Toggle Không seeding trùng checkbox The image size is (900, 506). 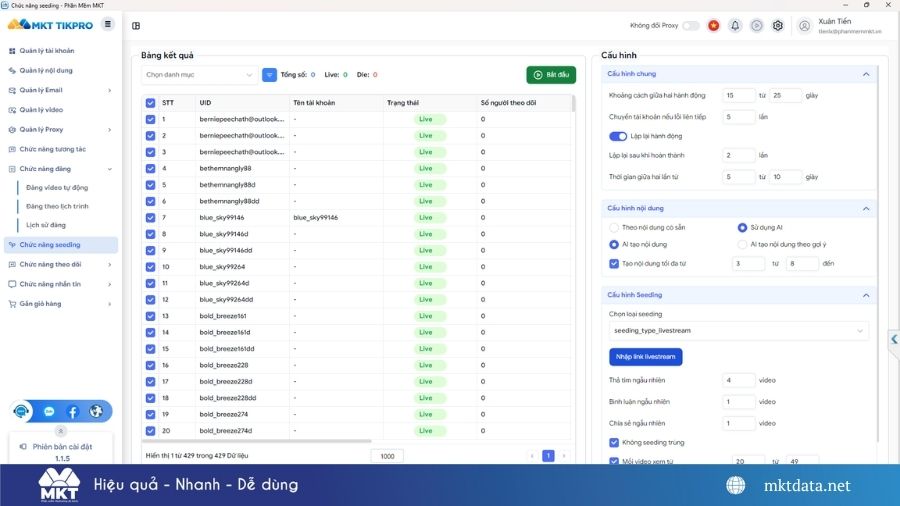coord(614,442)
